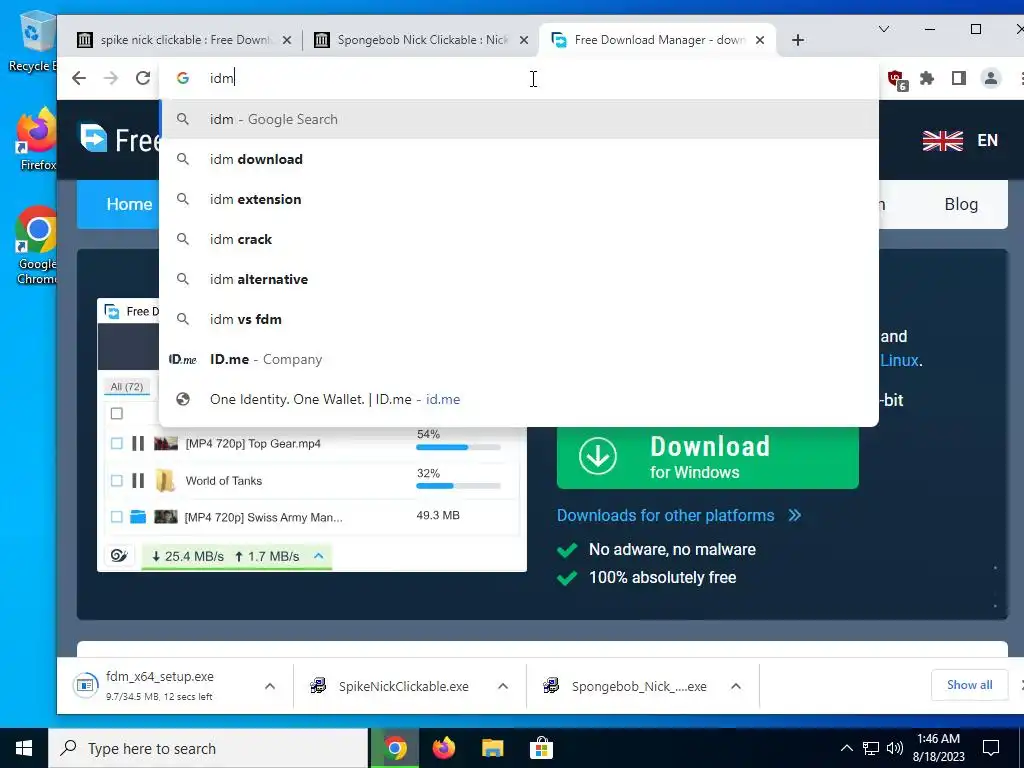The image size is (1024, 768).
Task: Click the snail speed-mode icon in preview
Action: pyautogui.click(x=120, y=556)
